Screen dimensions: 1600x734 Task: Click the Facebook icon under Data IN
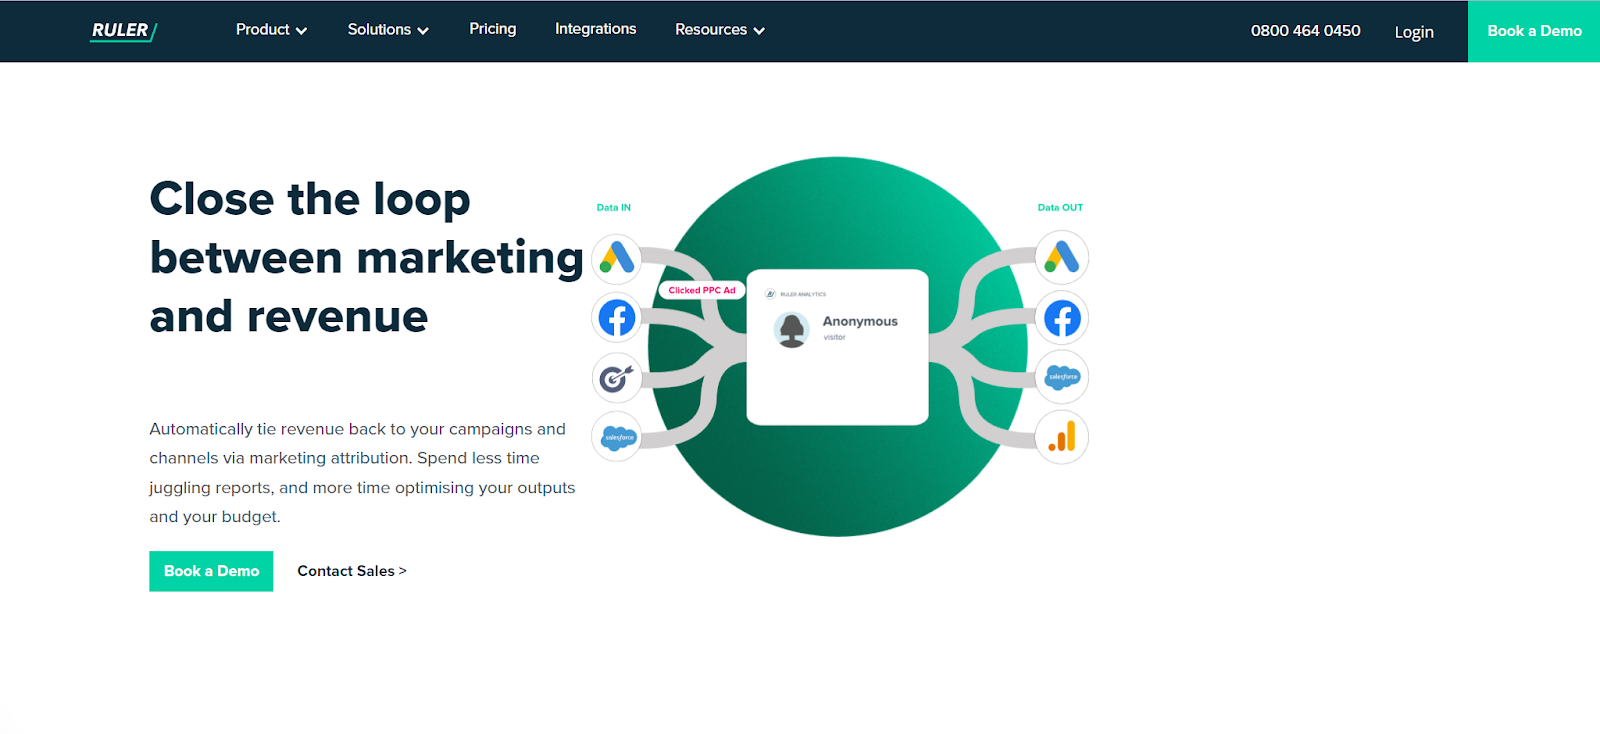click(x=617, y=318)
